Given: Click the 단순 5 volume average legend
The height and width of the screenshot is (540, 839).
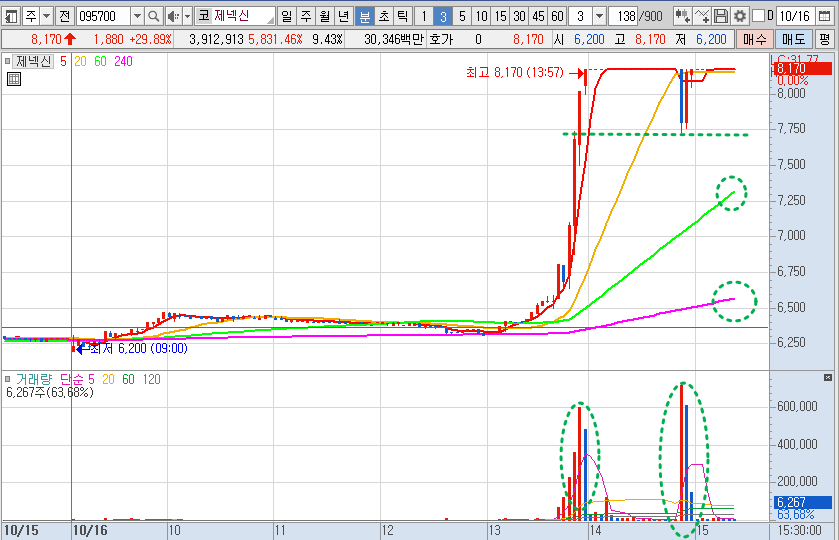Looking at the screenshot, I should (77, 379).
